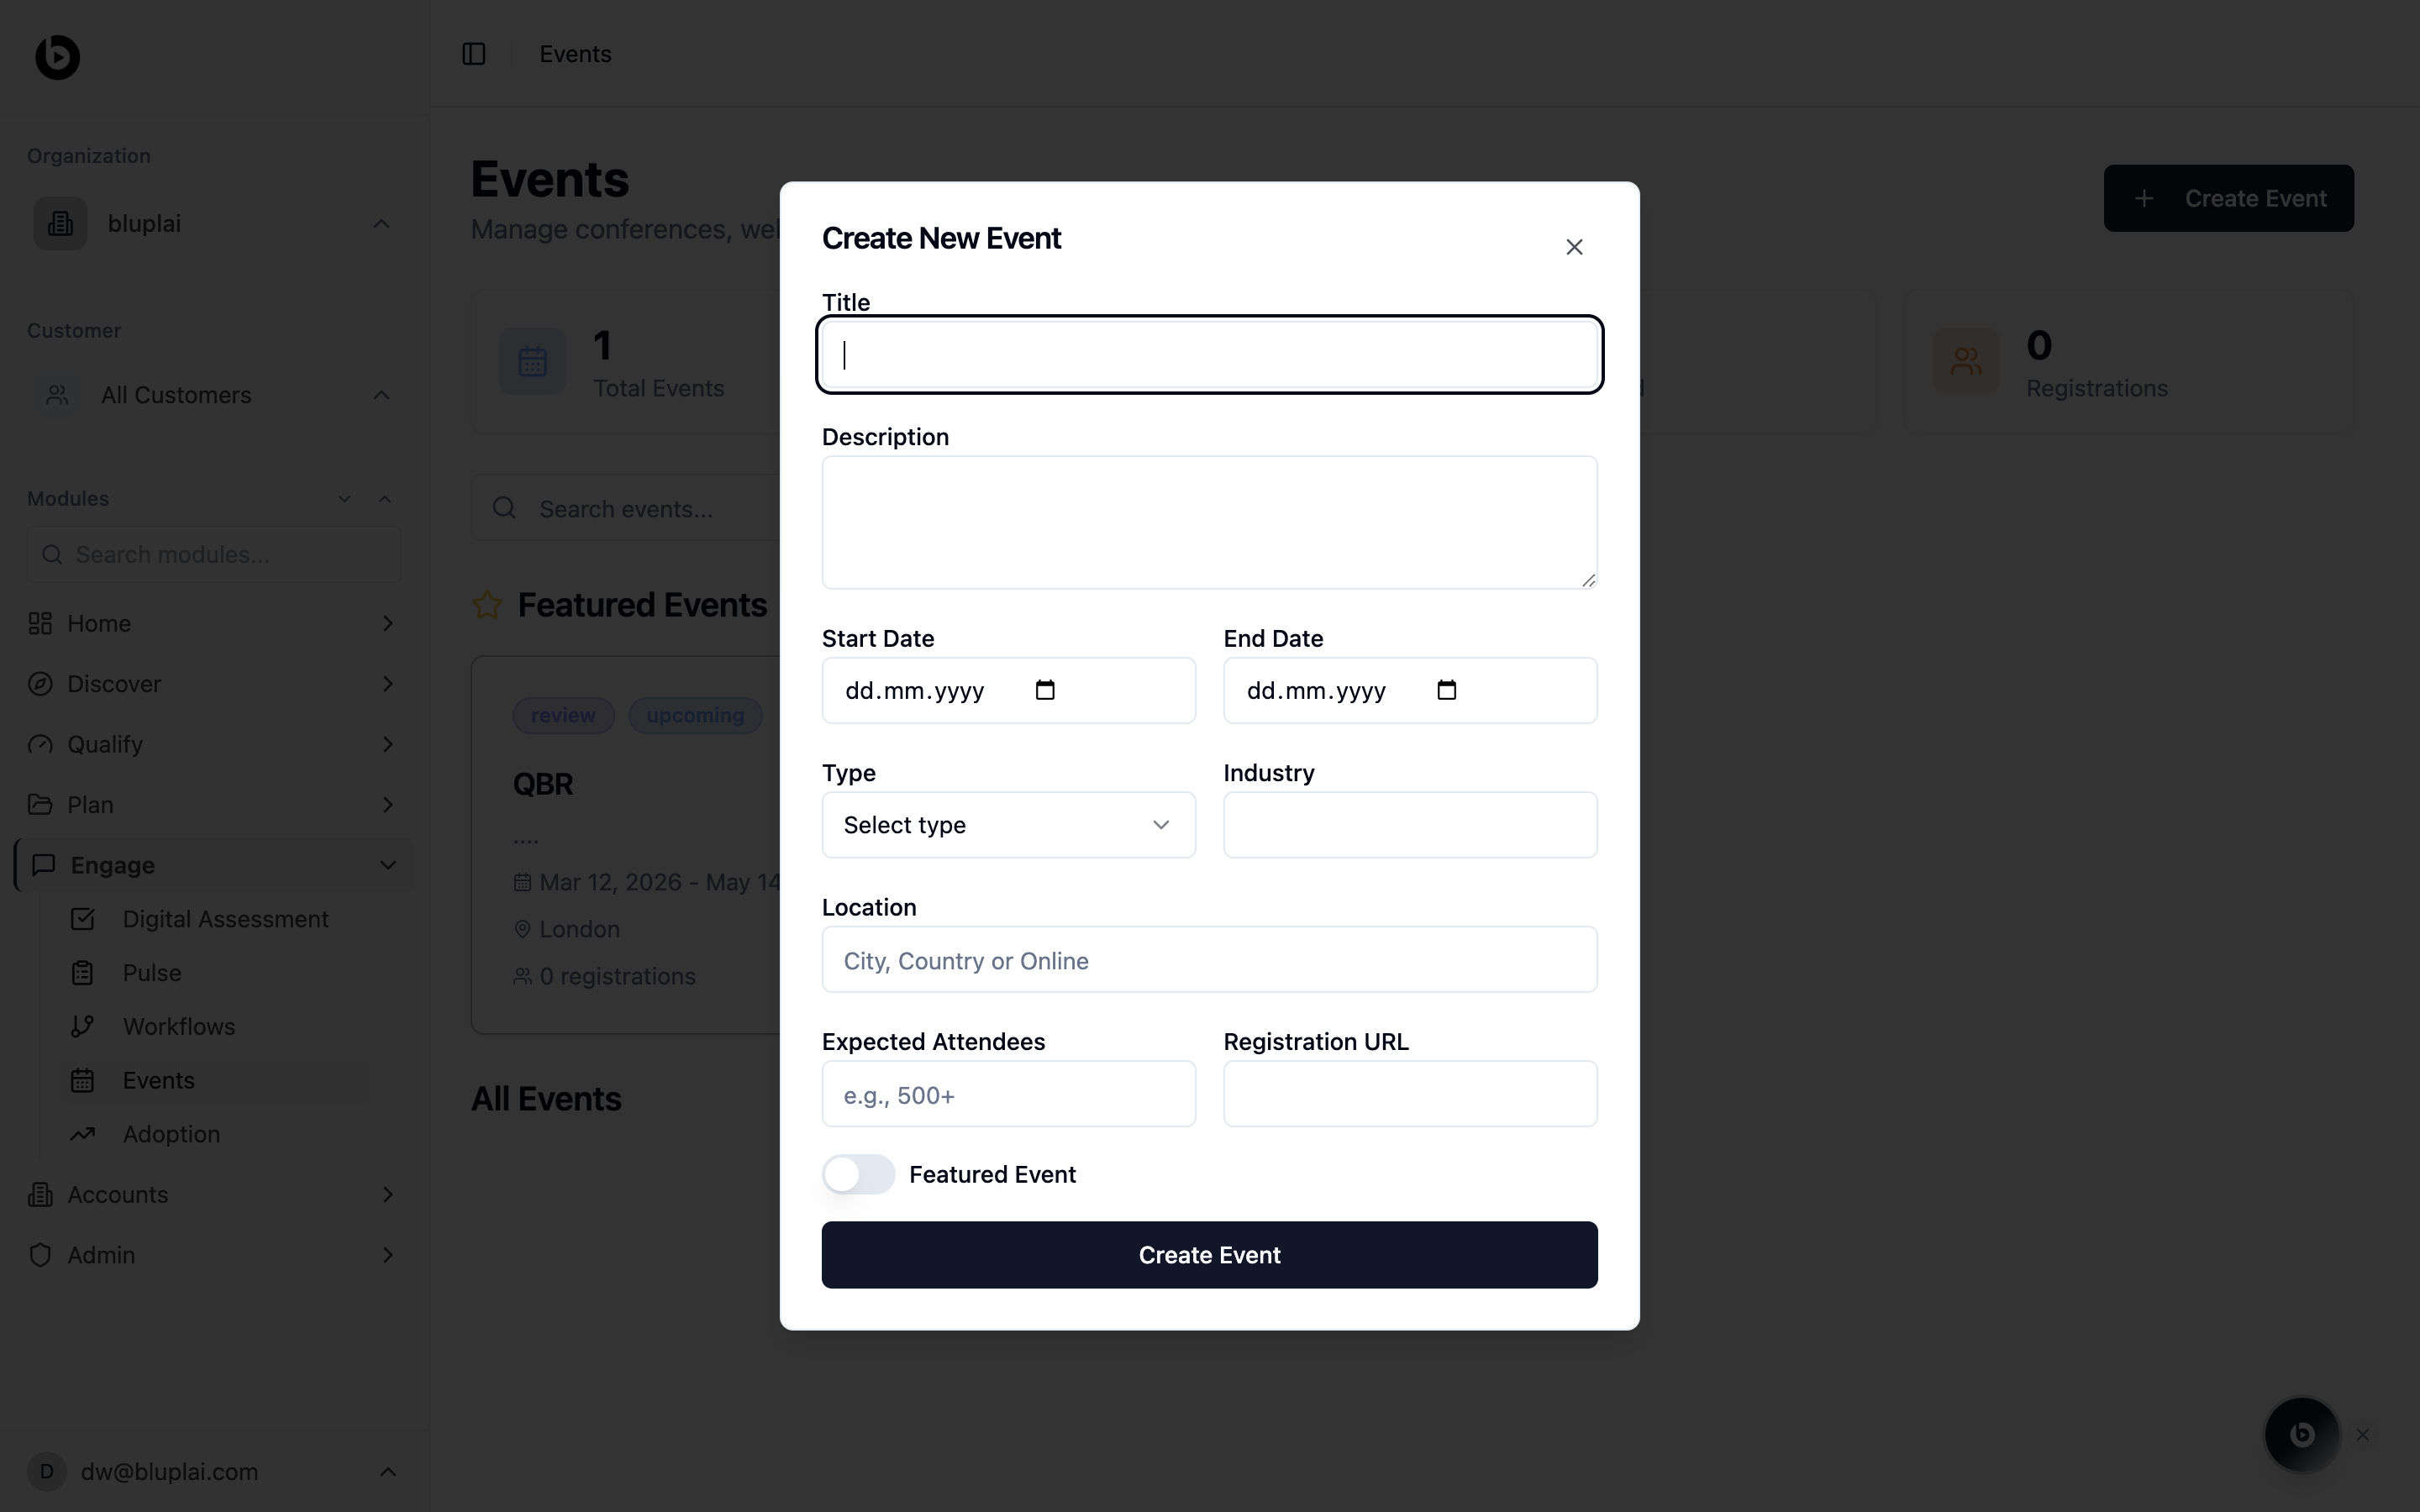Expand the bluplai organization selector

pos(213,224)
